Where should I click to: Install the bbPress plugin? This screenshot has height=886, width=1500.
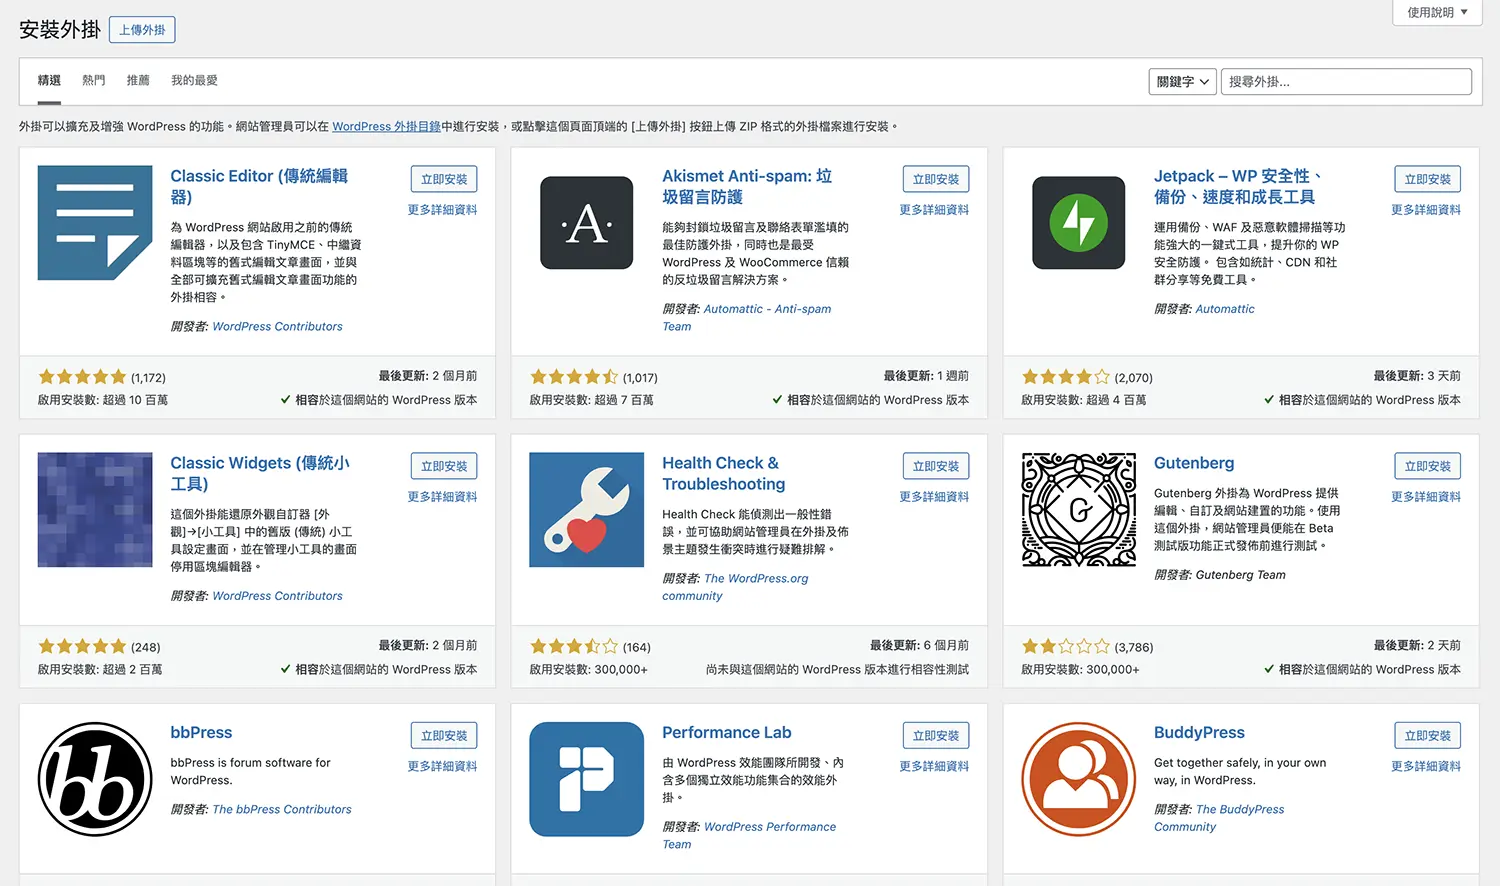coord(444,735)
